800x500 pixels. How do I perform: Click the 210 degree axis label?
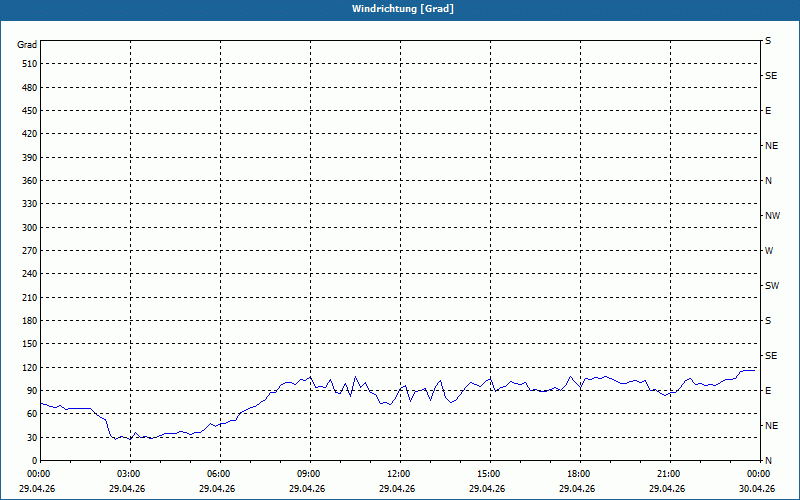pyautogui.click(x=30, y=297)
